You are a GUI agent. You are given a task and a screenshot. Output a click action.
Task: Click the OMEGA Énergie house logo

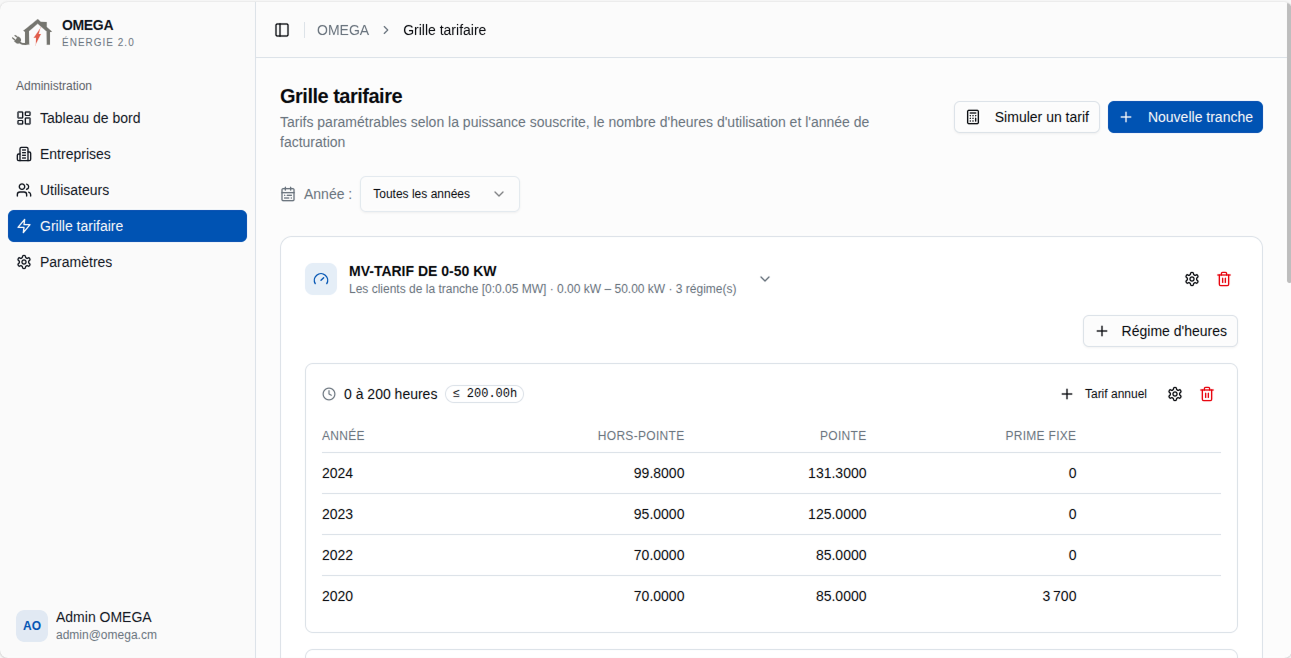click(31, 33)
